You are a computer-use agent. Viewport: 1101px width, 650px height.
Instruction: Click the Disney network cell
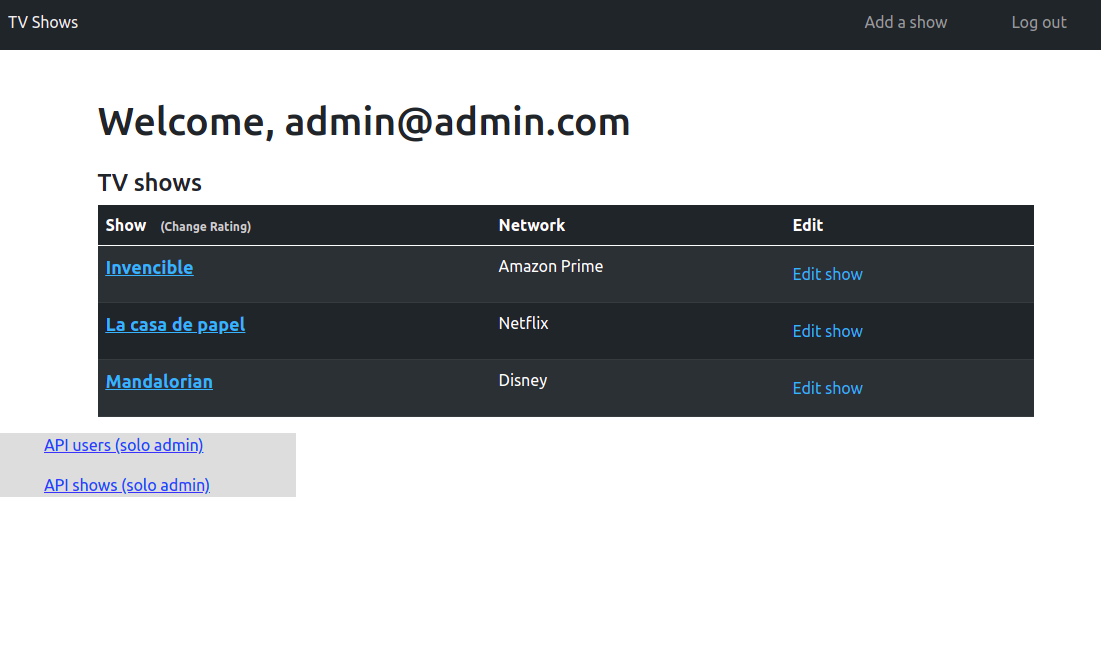click(x=522, y=380)
